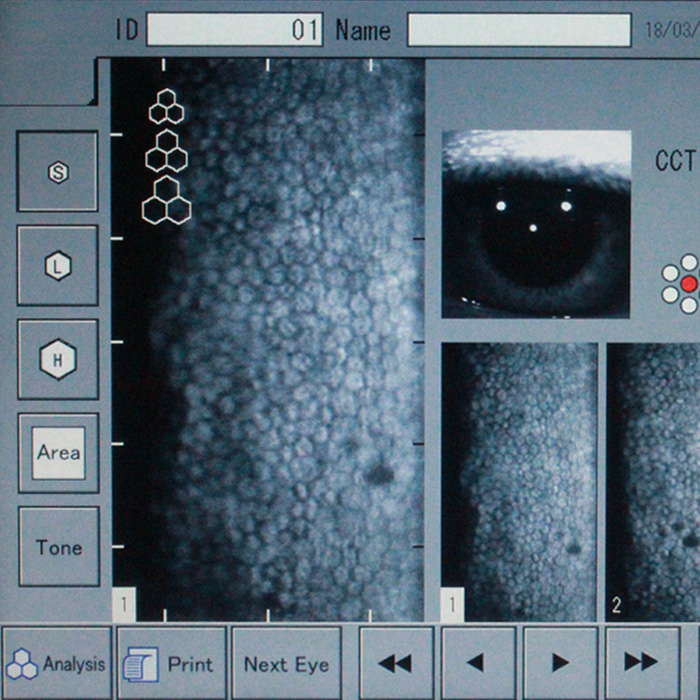Select the upper-left white fixation point
Screen dimensions: 700x700
coord(670,273)
